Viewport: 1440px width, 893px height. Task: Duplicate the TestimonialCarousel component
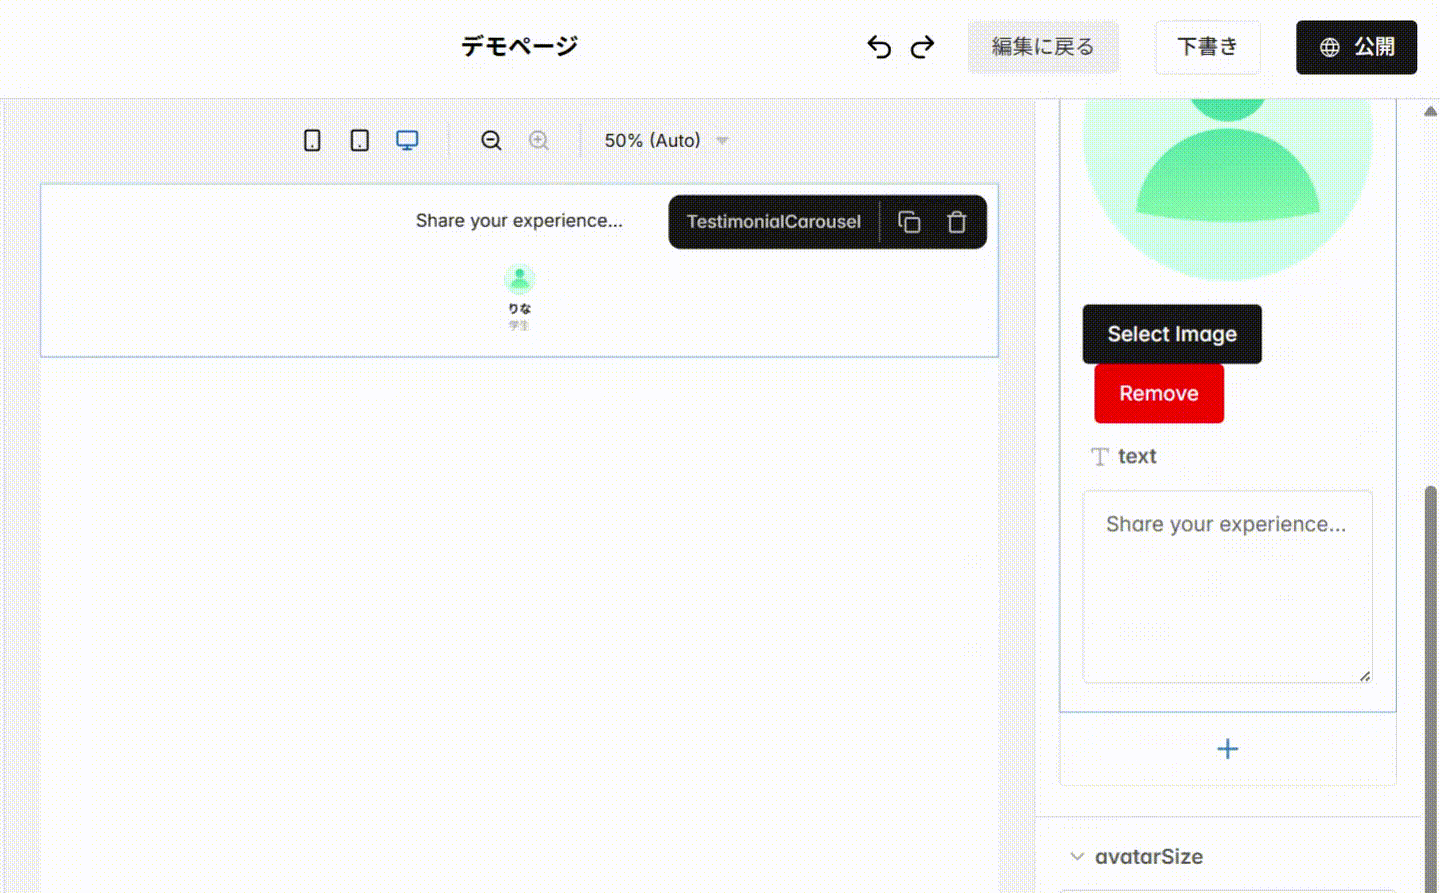(x=909, y=221)
